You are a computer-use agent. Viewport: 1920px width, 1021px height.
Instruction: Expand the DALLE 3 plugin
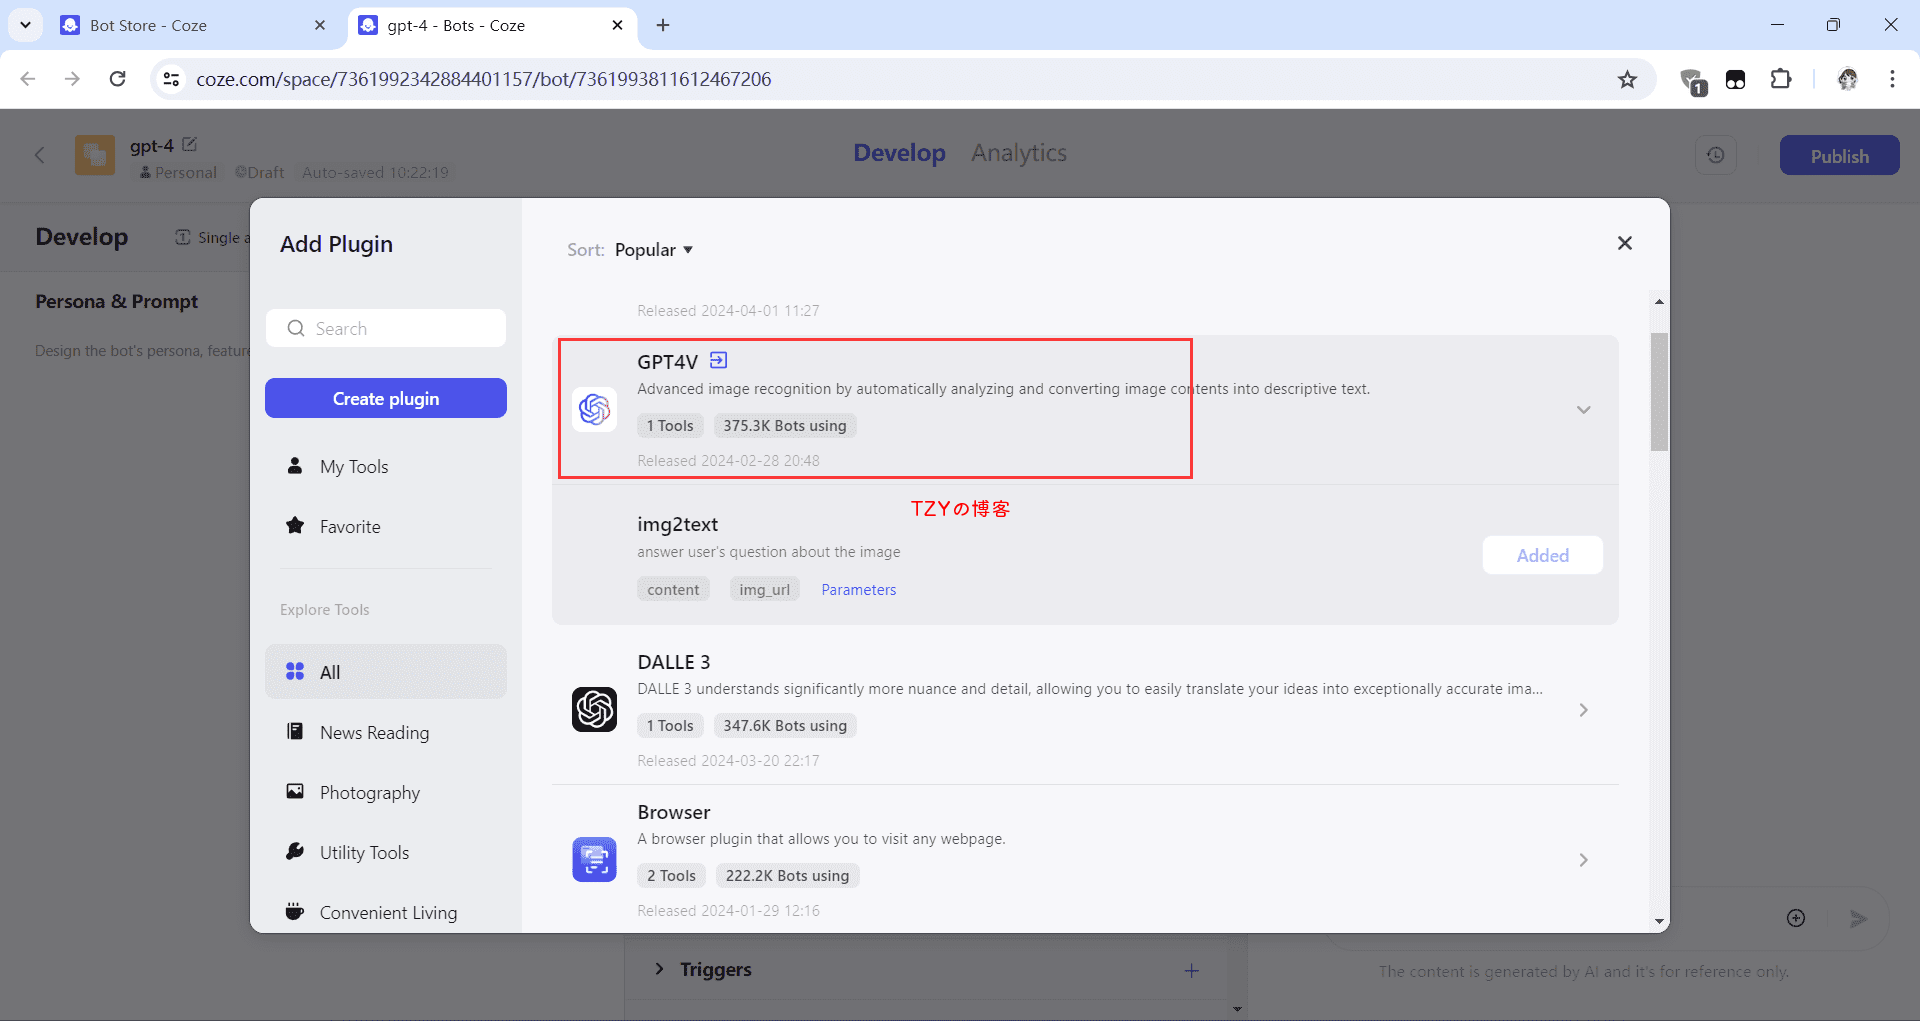[1583, 710]
